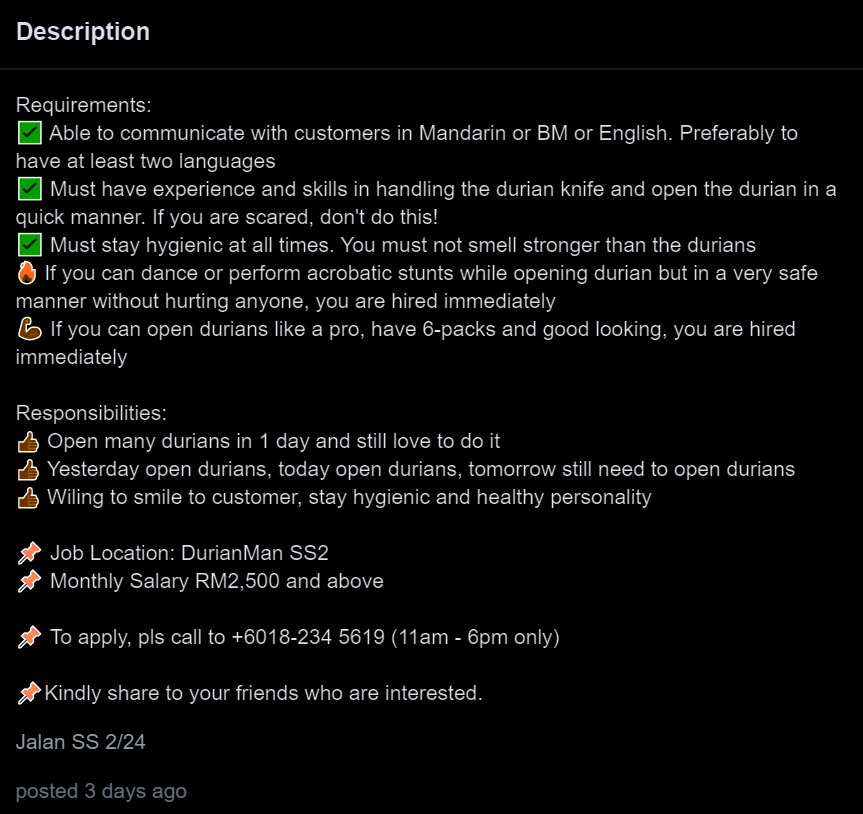Viewport: 863px width, 814px height.
Task: Click the Jalan SS 2/24 address
Action: (x=80, y=742)
